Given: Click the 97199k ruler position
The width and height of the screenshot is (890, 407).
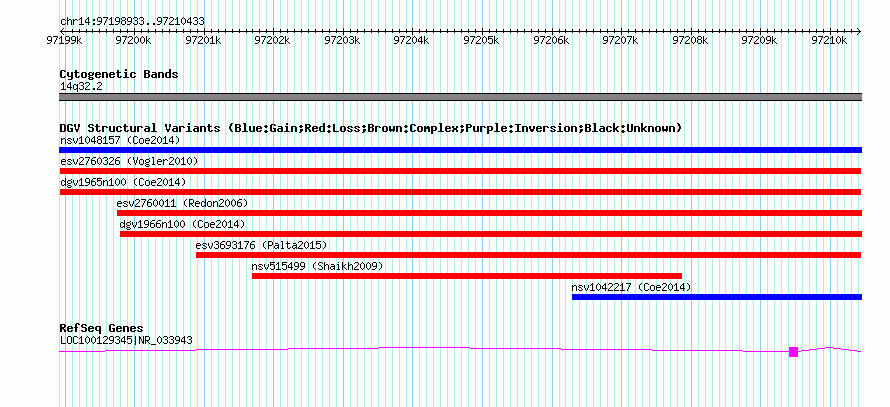Looking at the screenshot, I should pyautogui.click(x=64, y=41).
